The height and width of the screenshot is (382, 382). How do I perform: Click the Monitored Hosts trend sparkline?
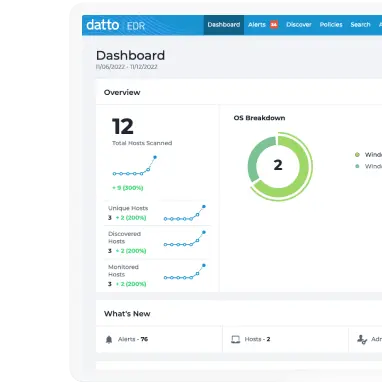185,272
